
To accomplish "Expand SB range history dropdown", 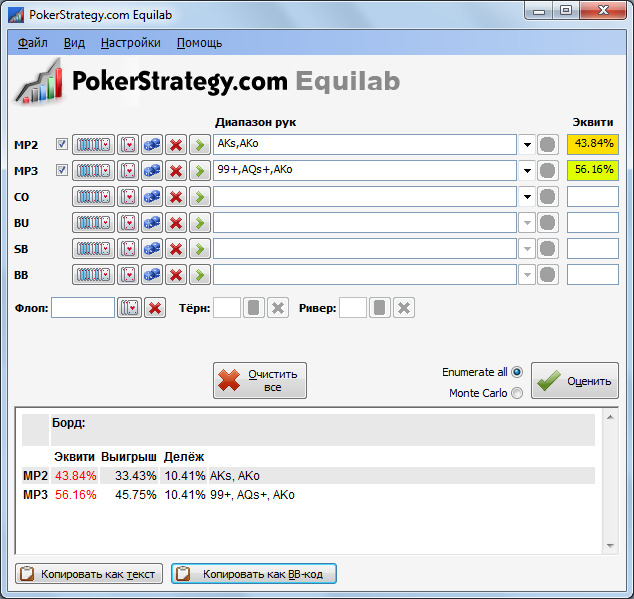I will click(x=527, y=249).
